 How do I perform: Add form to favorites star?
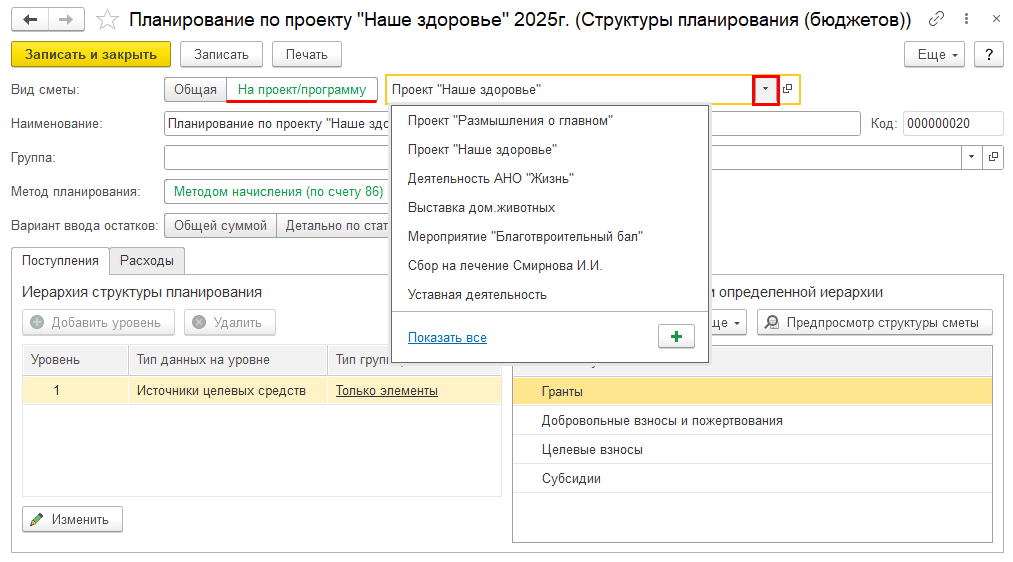coord(107,20)
